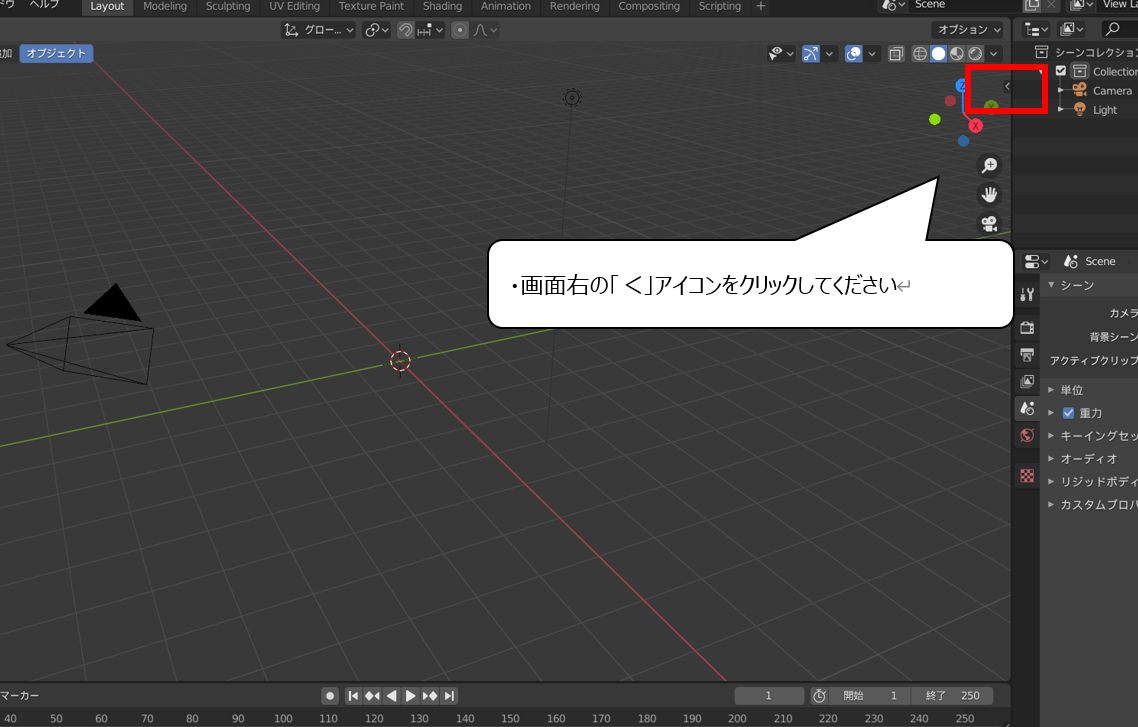Select rendered viewport shading icon
This screenshot has width=1138, height=727.
[x=975, y=54]
